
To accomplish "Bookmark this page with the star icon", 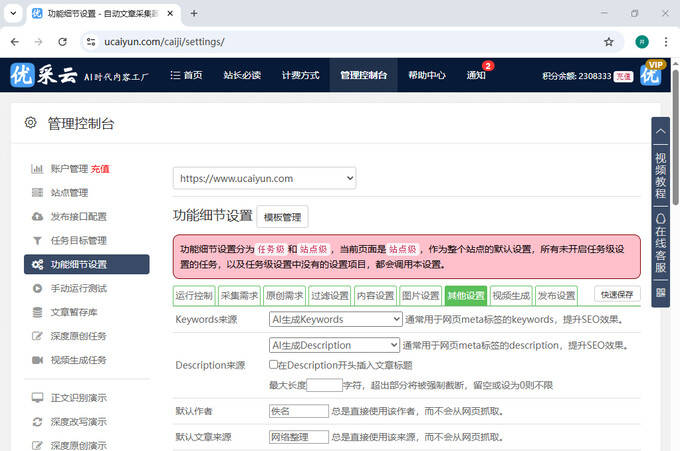I will [608, 42].
